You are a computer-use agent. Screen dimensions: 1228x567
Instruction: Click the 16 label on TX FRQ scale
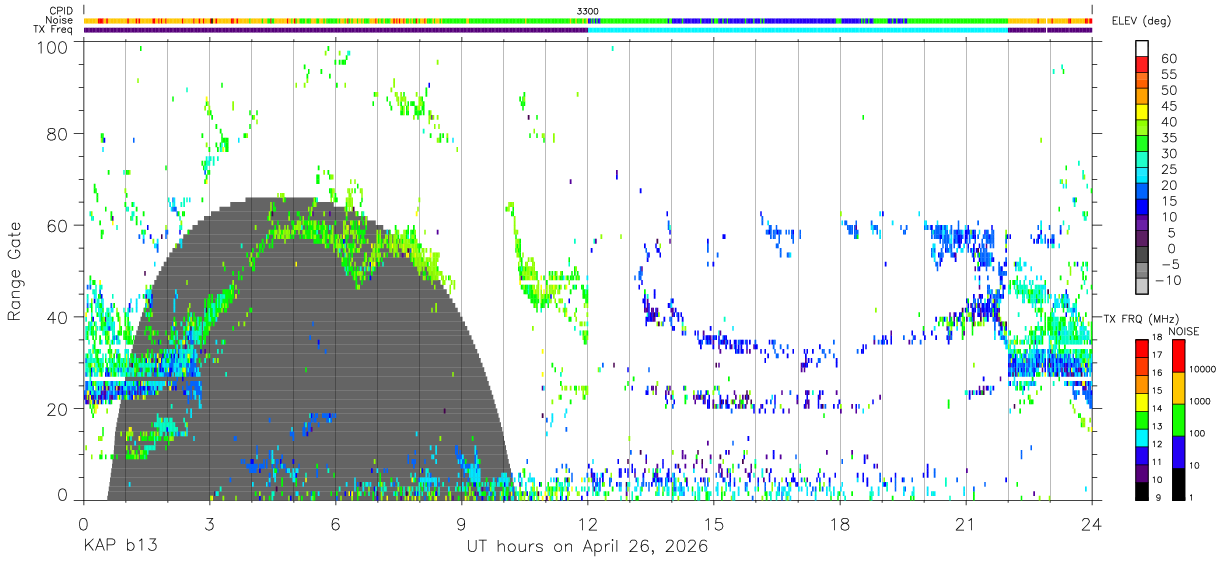click(x=1159, y=373)
